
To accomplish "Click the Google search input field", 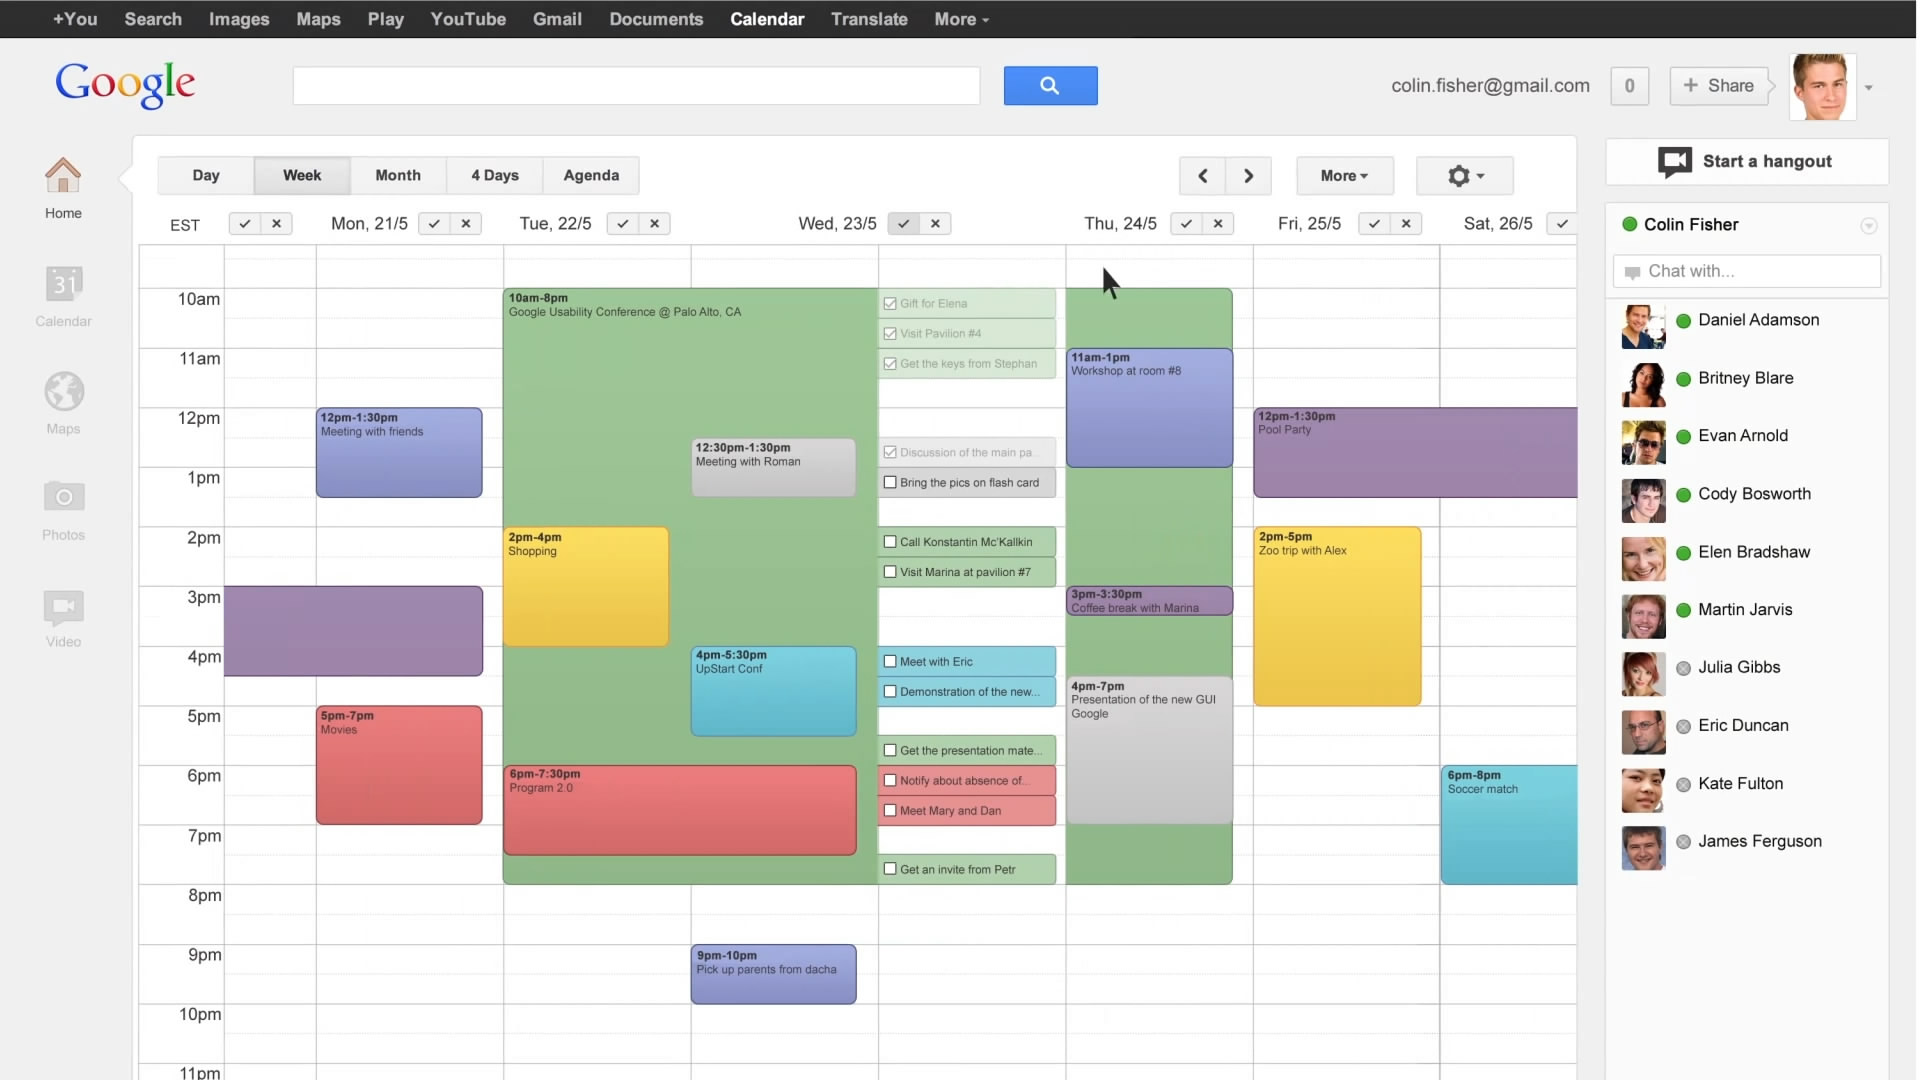I will (x=636, y=86).
